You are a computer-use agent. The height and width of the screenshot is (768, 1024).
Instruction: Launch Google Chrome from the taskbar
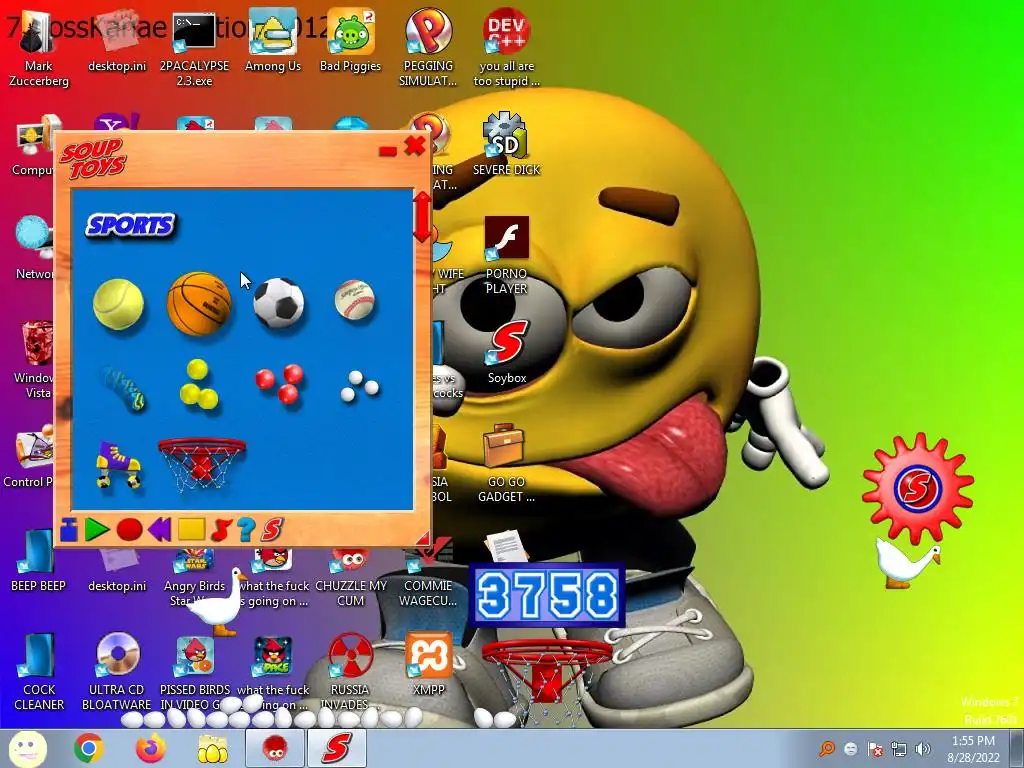pos(89,748)
